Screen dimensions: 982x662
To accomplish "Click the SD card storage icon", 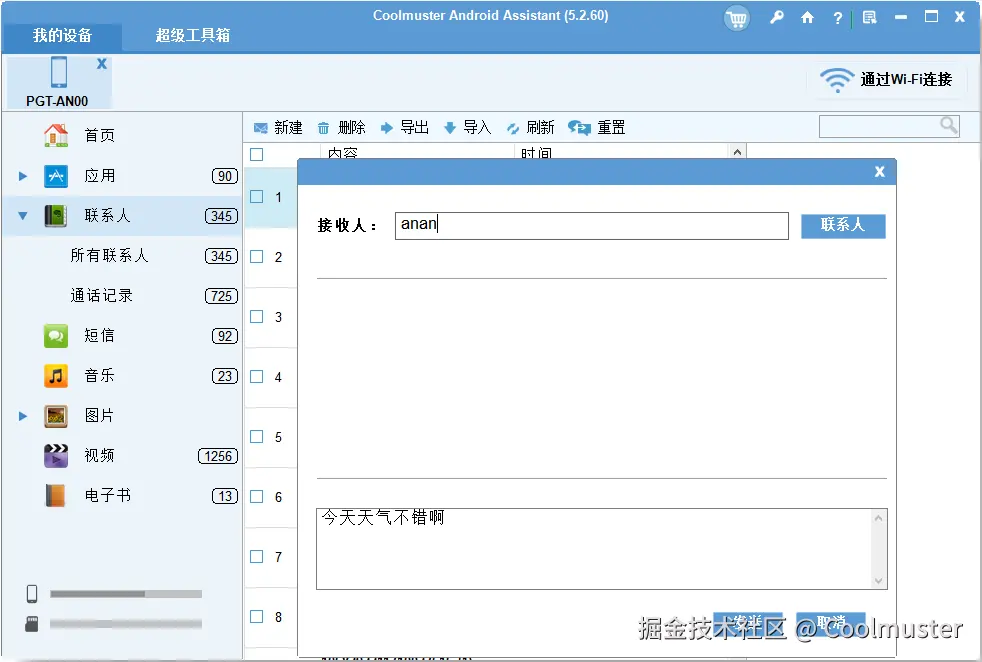I will (x=32, y=624).
